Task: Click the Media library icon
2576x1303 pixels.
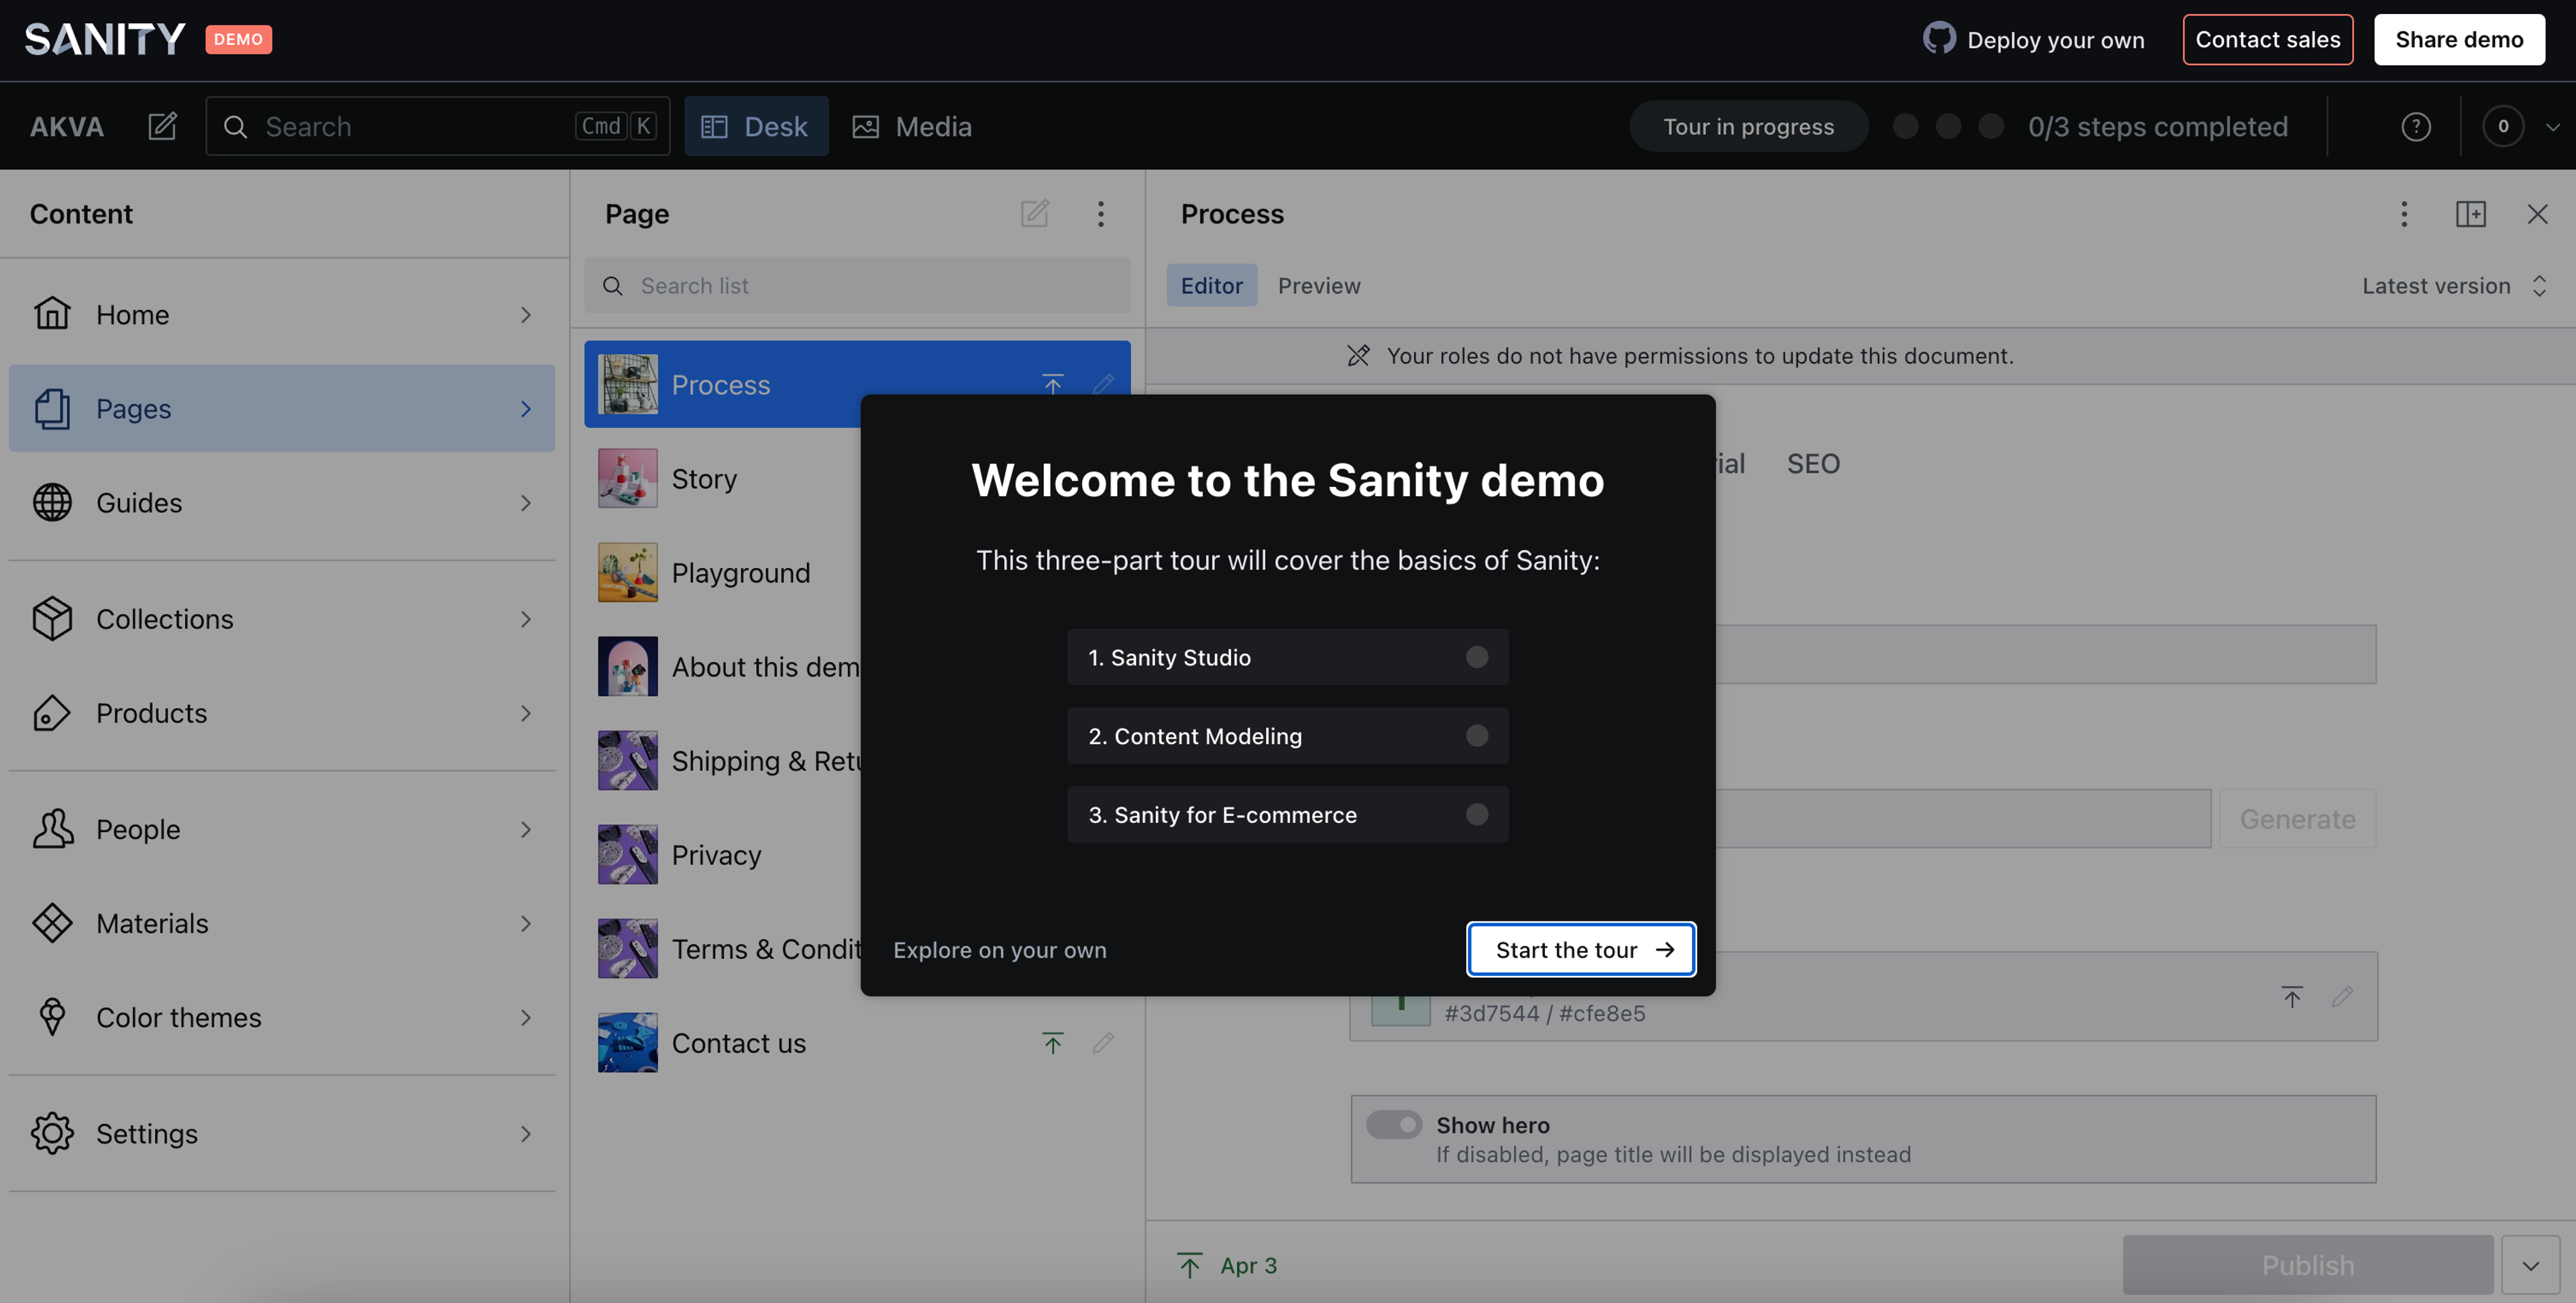Action: (864, 125)
